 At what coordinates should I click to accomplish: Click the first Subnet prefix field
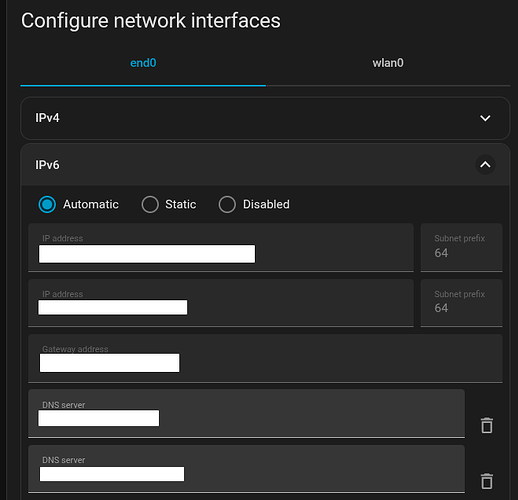click(x=461, y=247)
